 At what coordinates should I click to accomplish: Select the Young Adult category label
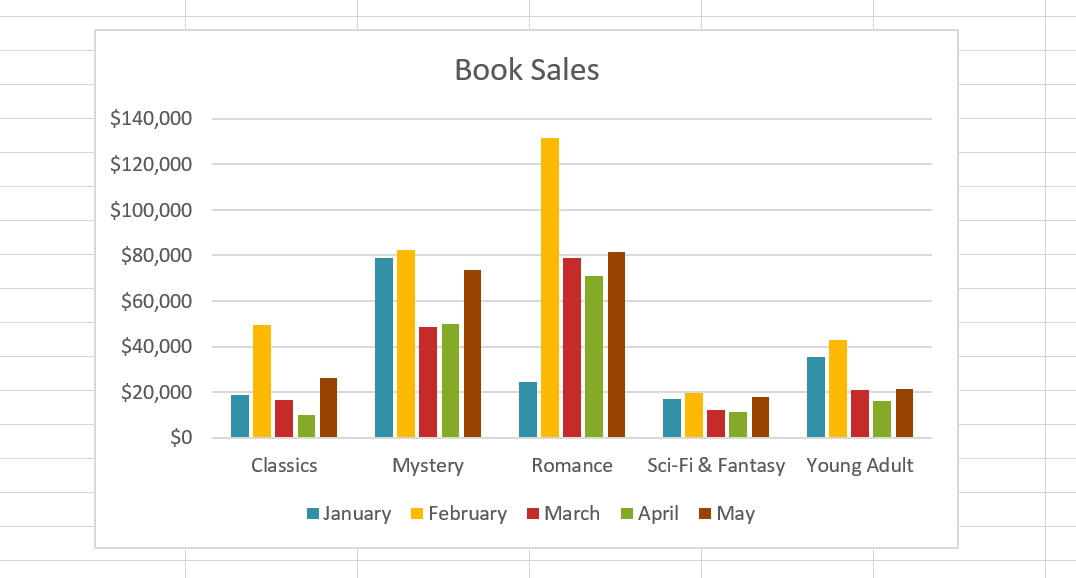tap(860, 465)
